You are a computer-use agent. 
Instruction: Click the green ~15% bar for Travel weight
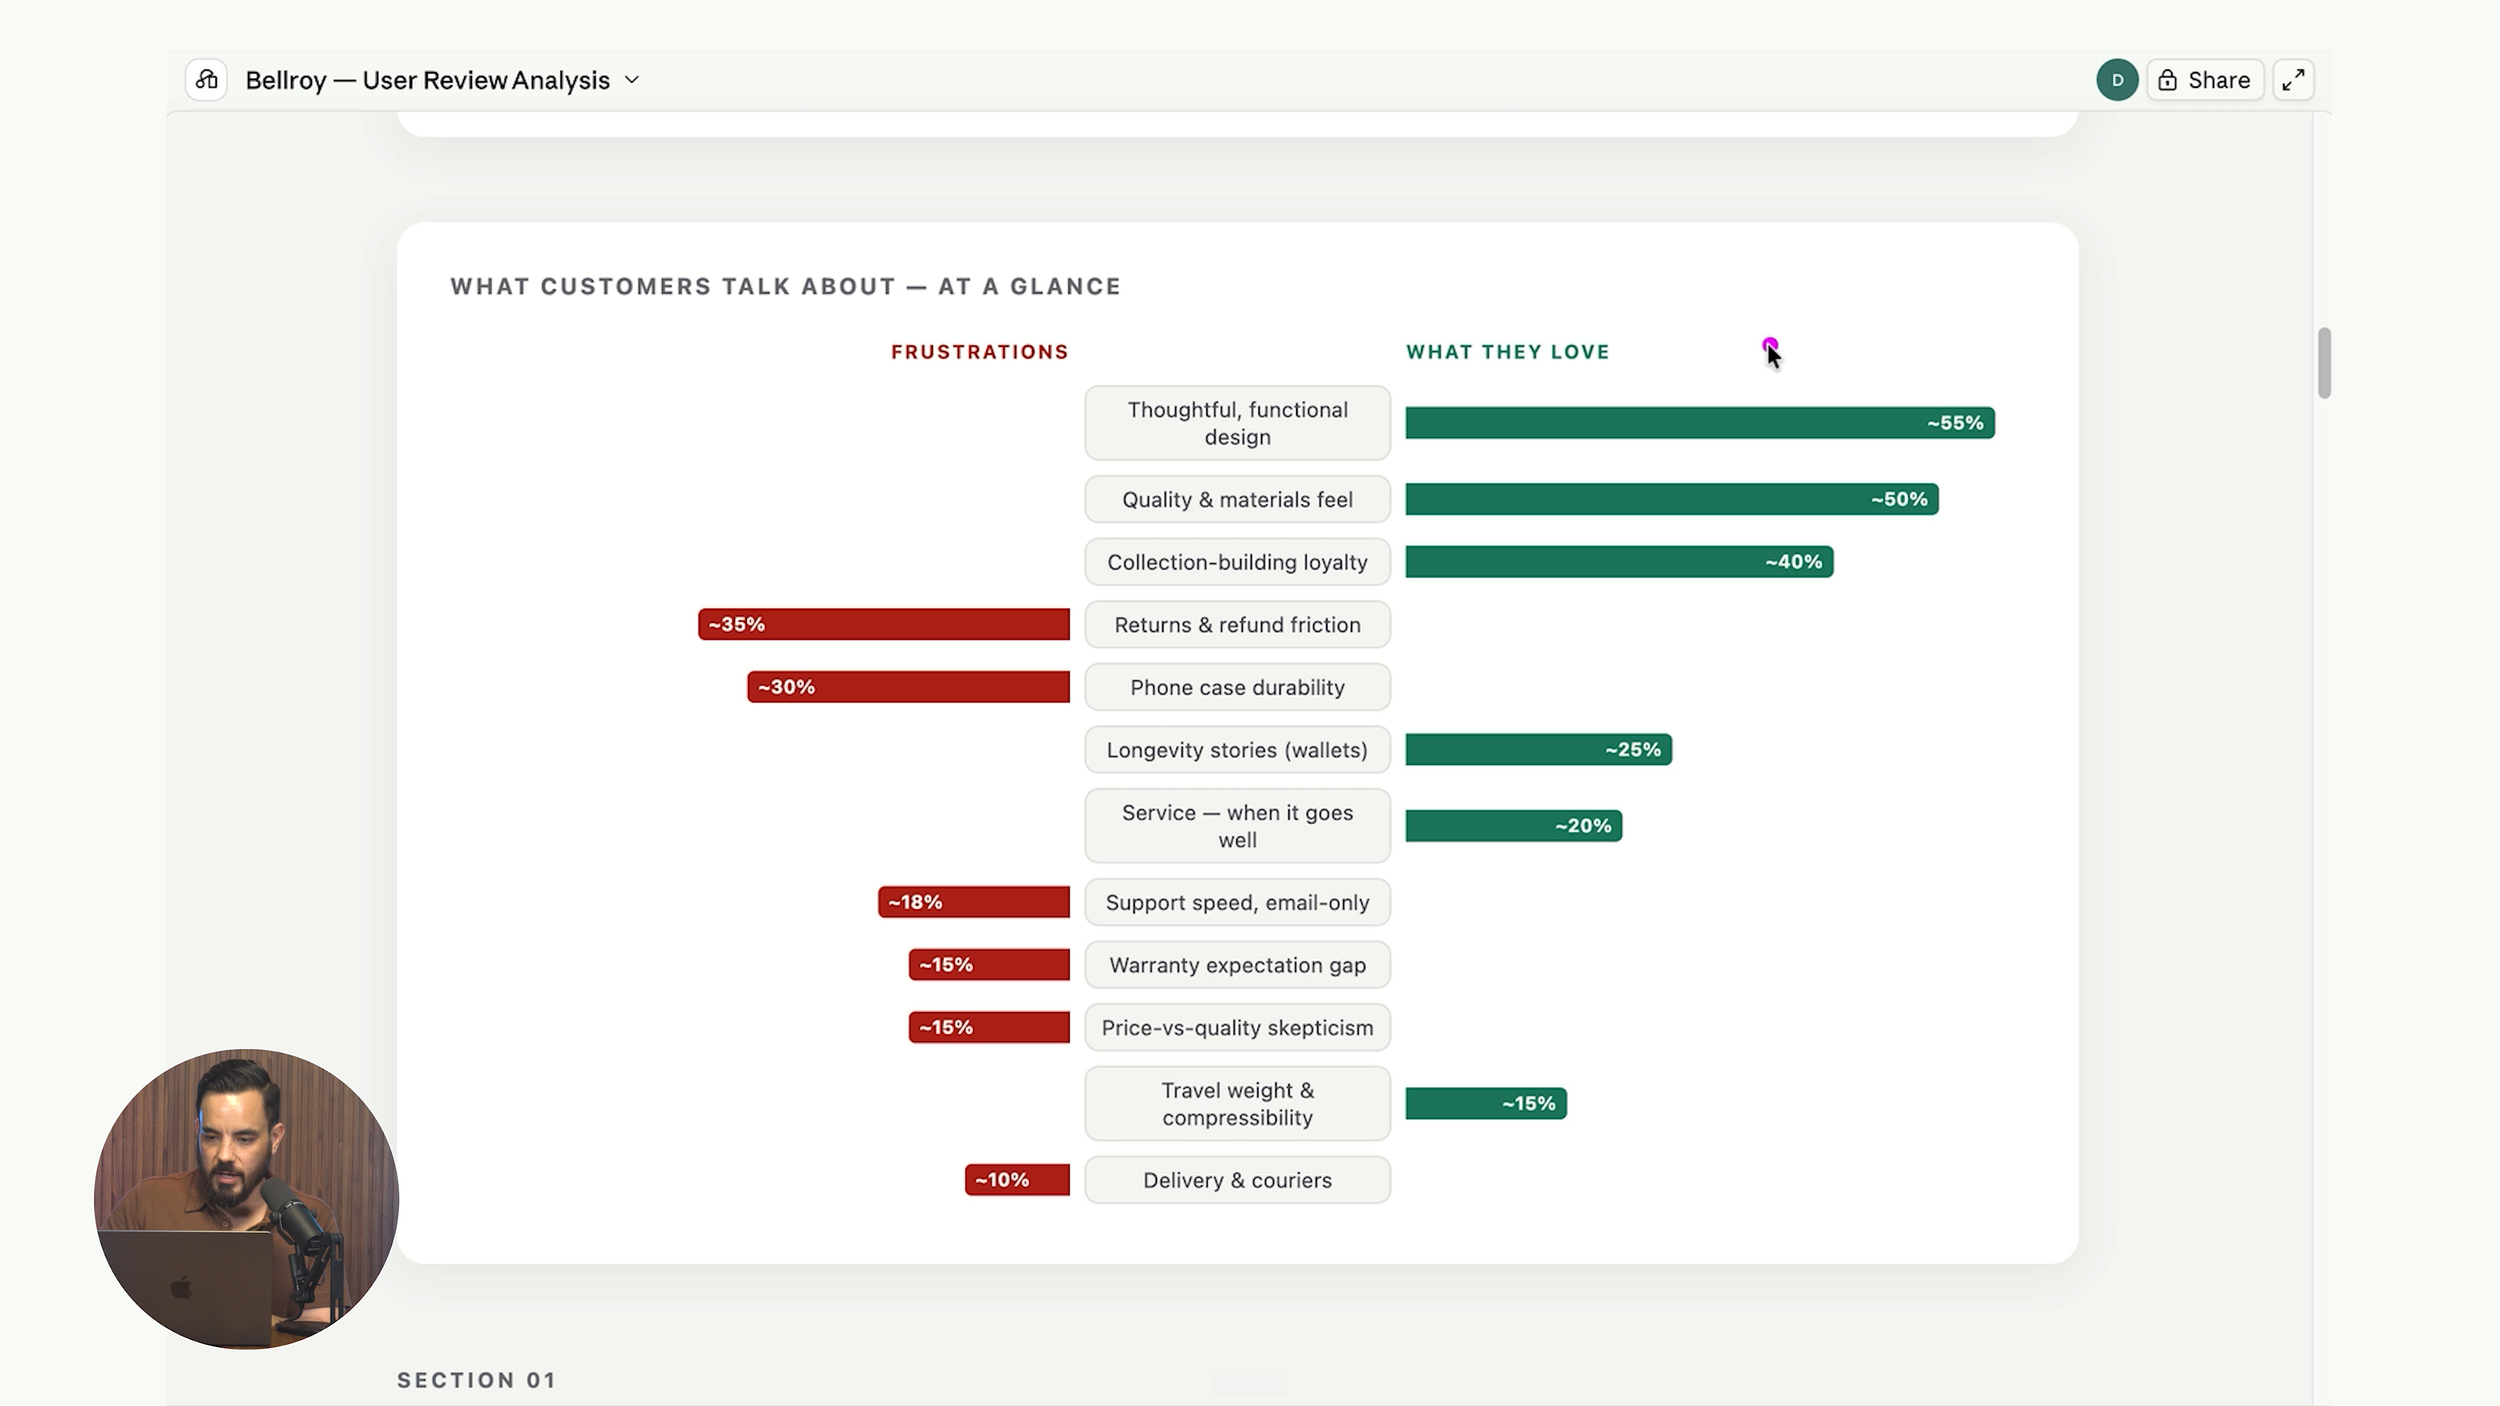(1486, 1104)
